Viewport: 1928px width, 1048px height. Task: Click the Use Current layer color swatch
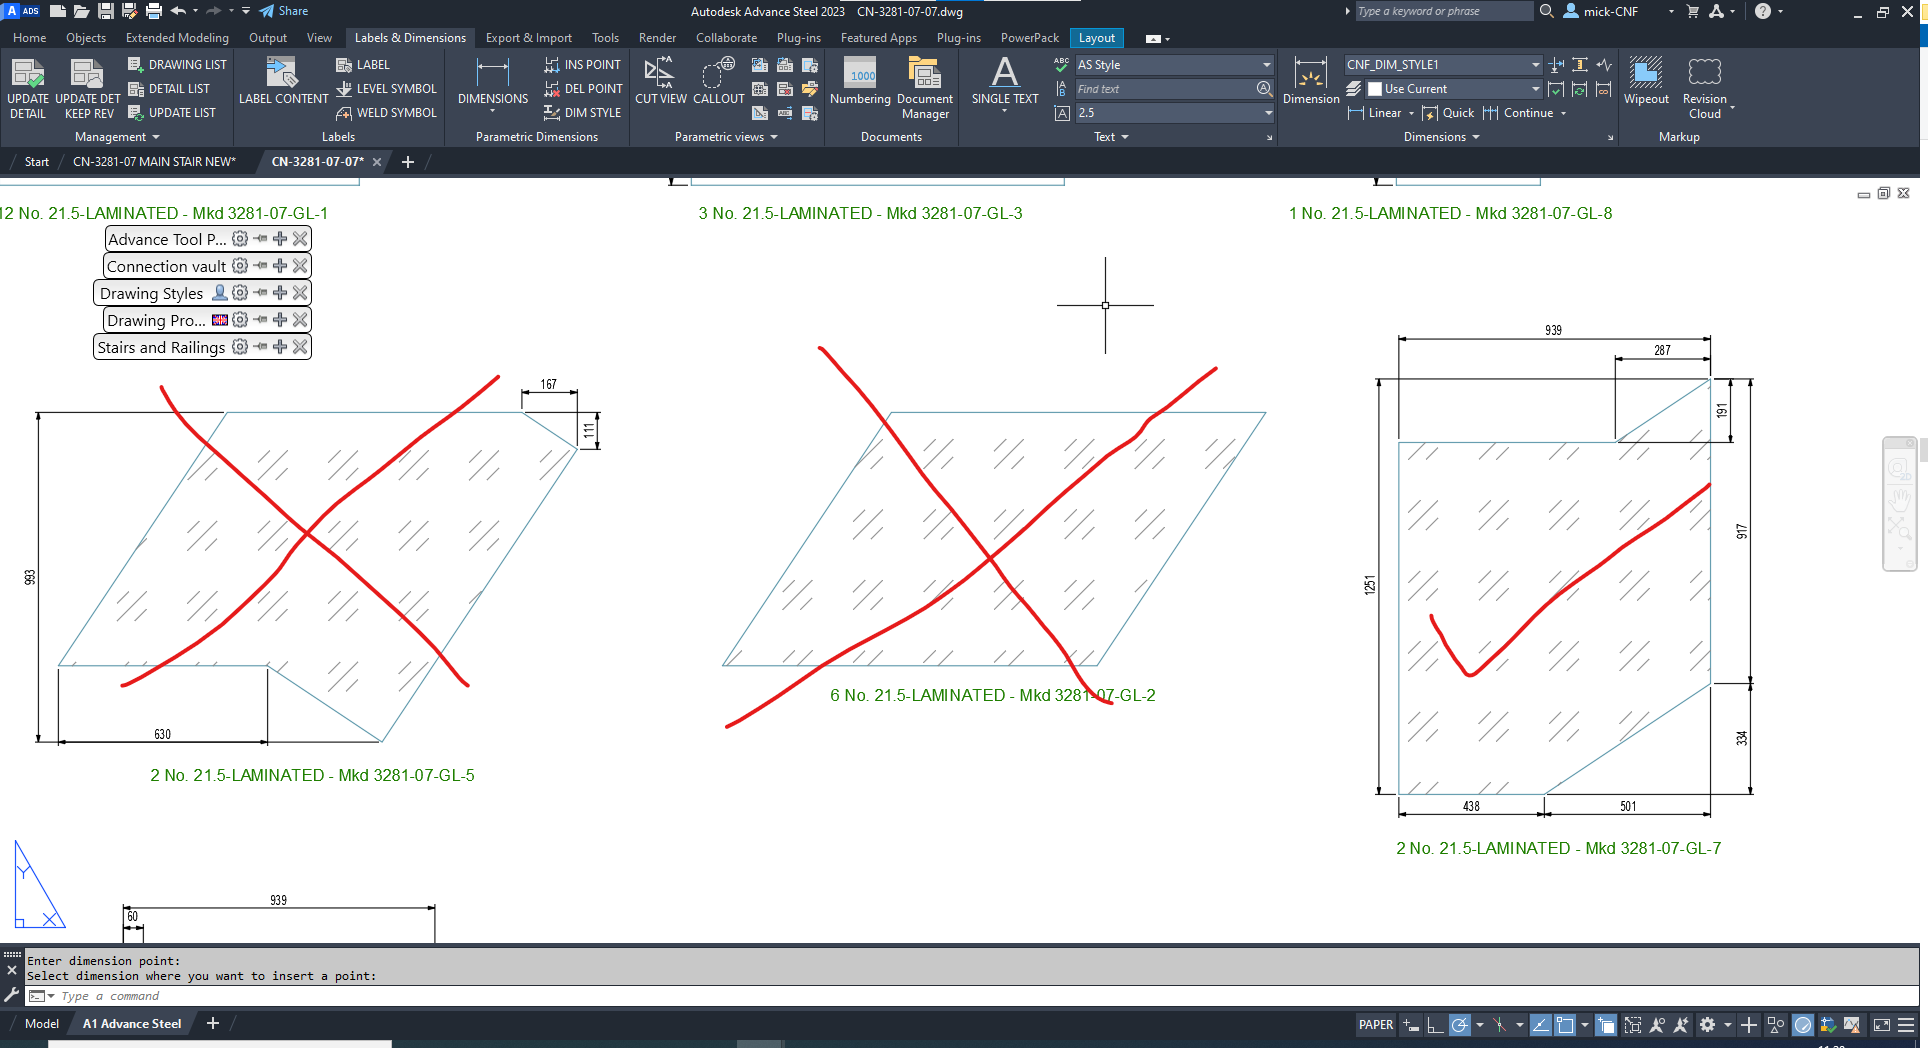click(1375, 89)
